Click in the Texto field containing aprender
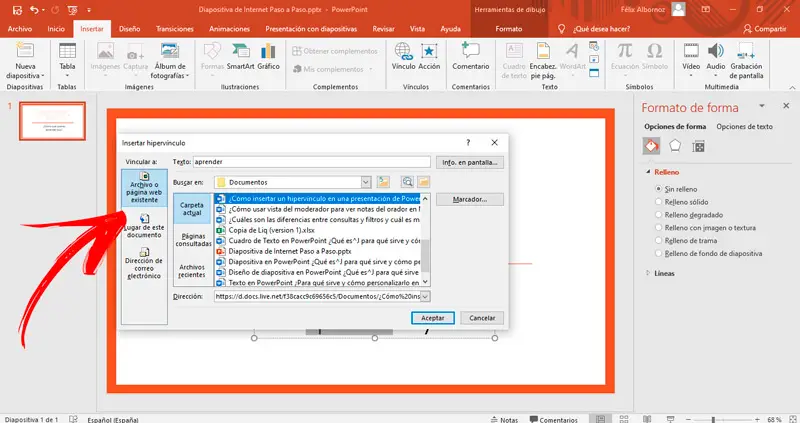Viewport: 800px width, 423px height. click(312, 162)
